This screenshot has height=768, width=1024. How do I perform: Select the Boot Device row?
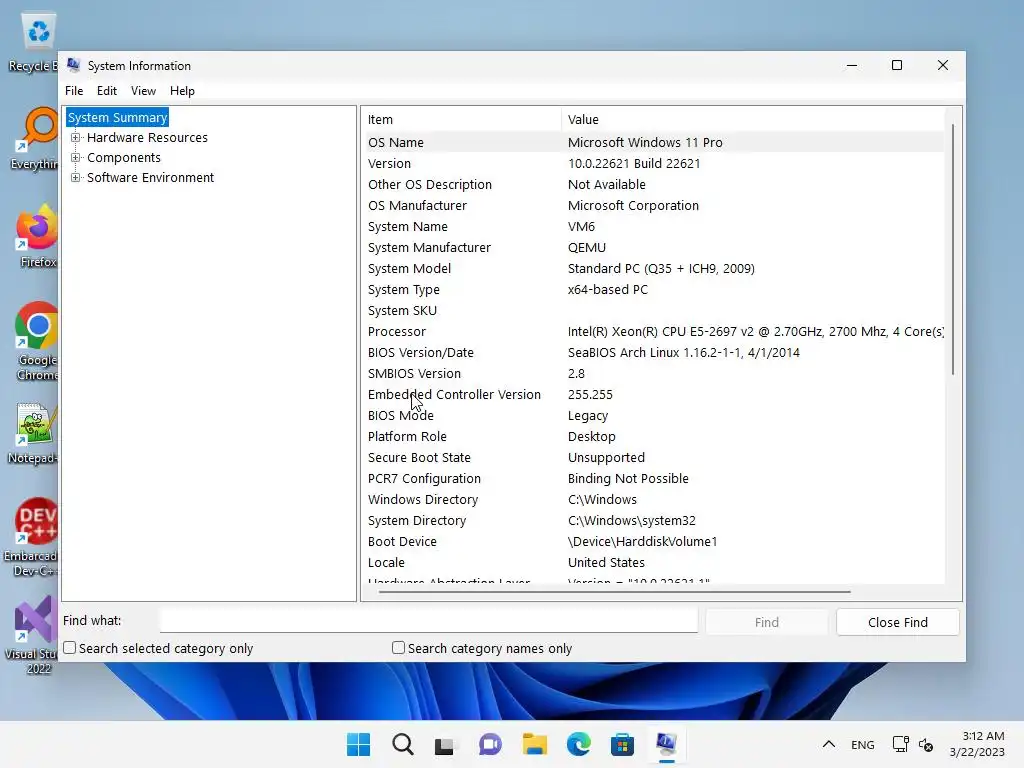pyautogui.click(x=654, y=541)
